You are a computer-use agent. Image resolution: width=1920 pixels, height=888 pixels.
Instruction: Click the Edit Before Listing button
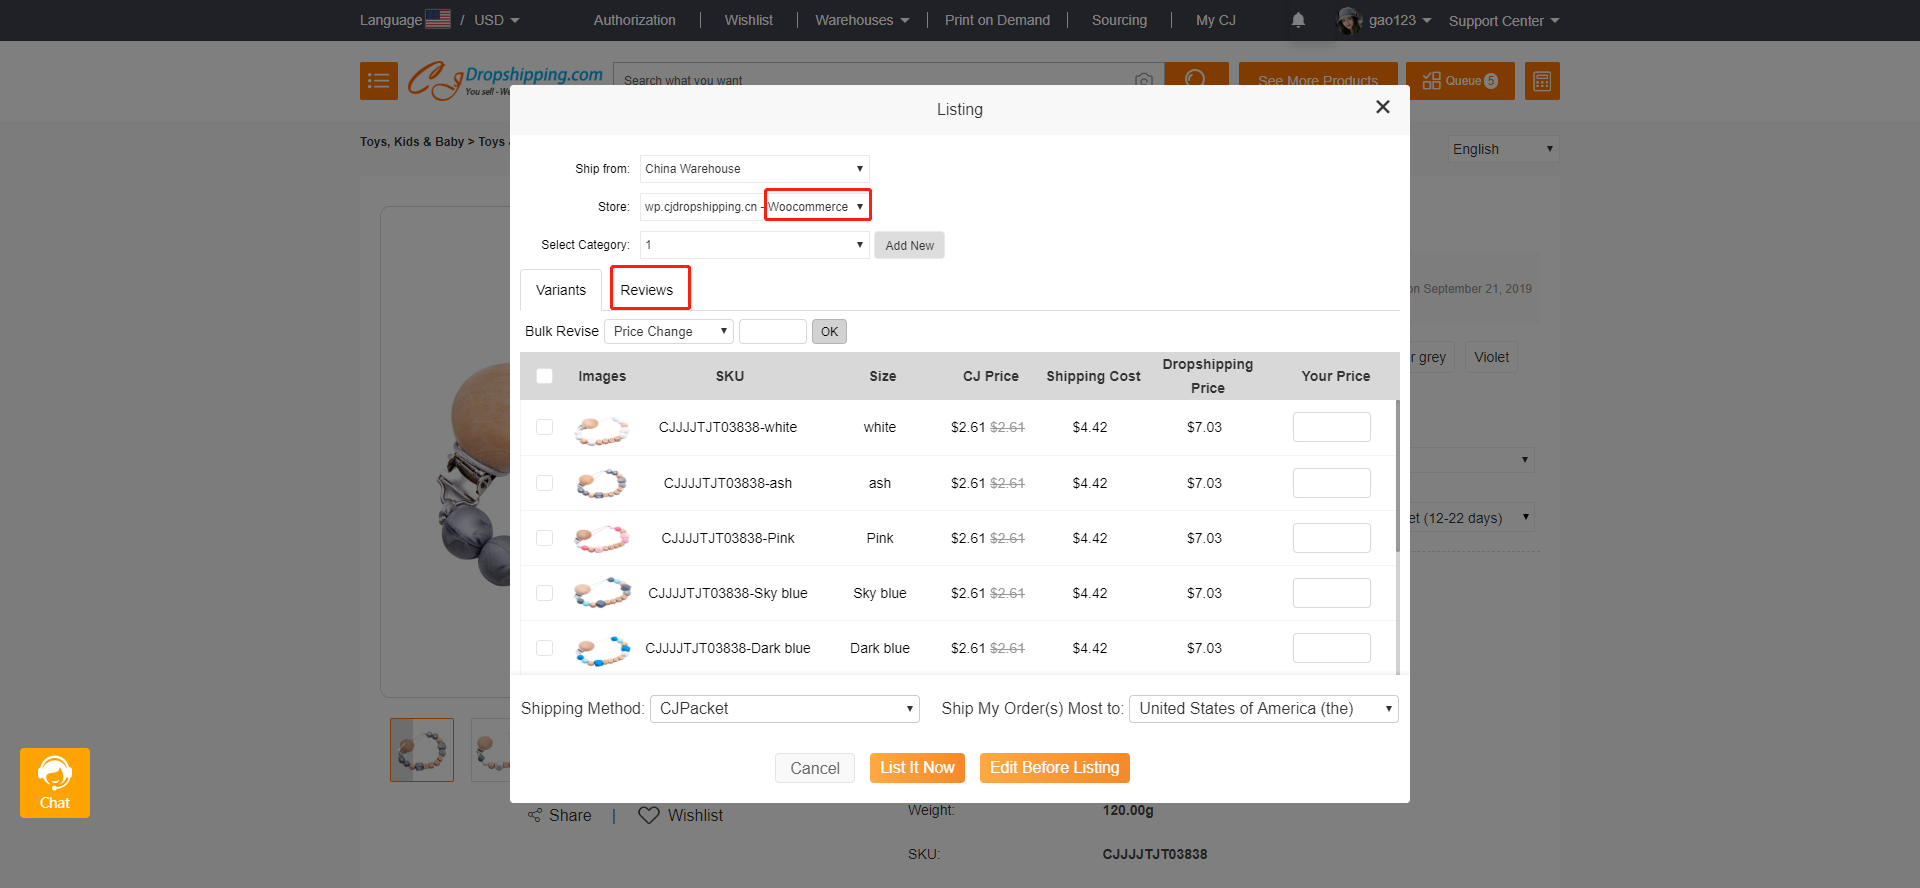(1054, 768)
